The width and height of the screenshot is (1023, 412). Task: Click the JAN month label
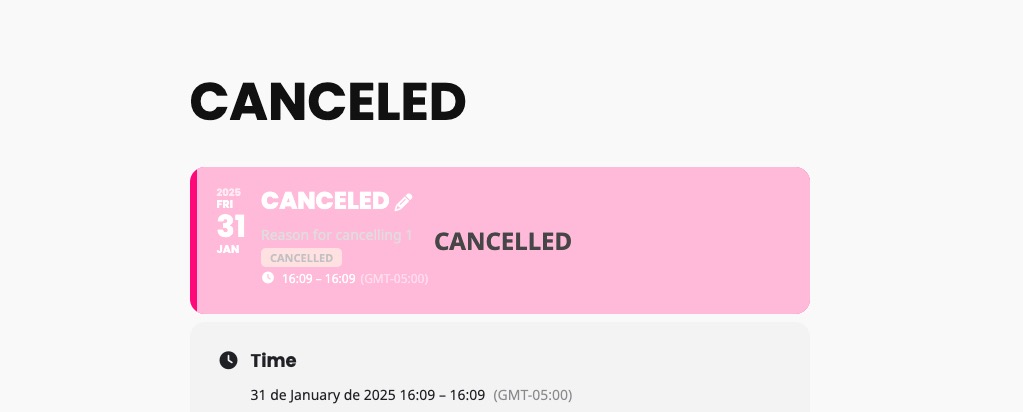pyautogui.click(x=228, y=249)
